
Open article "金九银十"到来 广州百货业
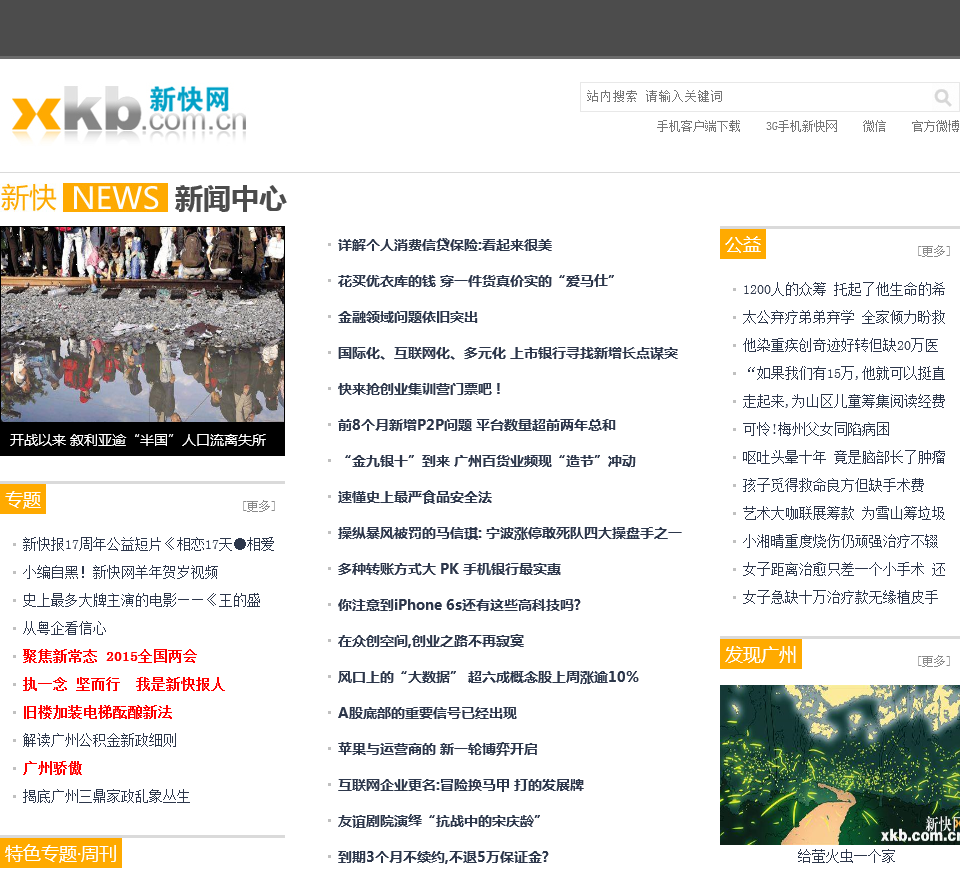pos(487,462)
